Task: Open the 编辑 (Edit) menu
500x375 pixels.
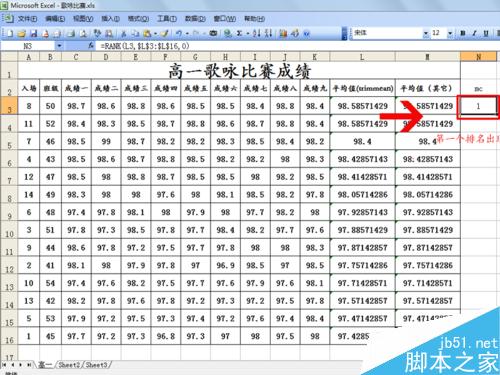Action: (55, 19)
